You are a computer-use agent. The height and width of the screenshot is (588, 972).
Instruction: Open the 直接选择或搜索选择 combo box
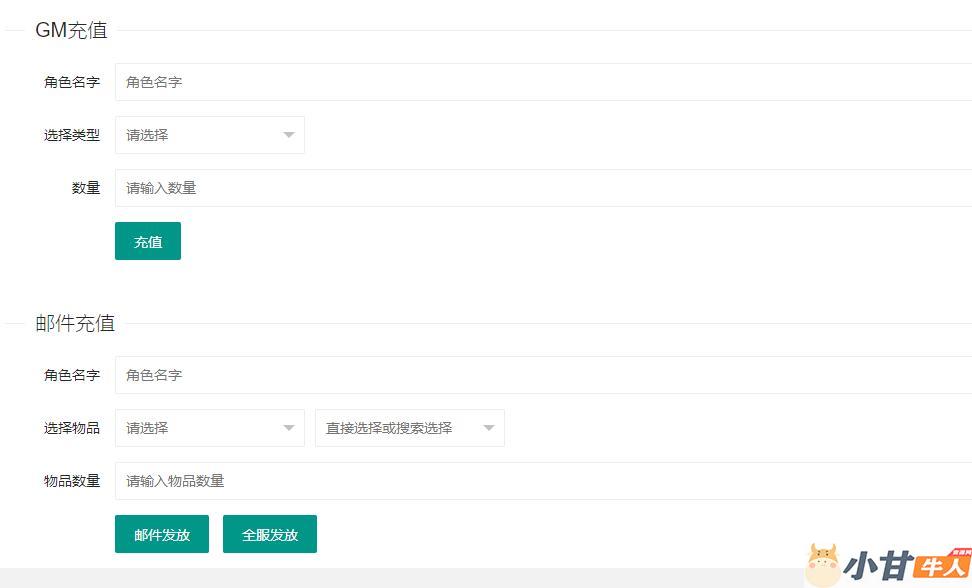click(x=400, y=428)
